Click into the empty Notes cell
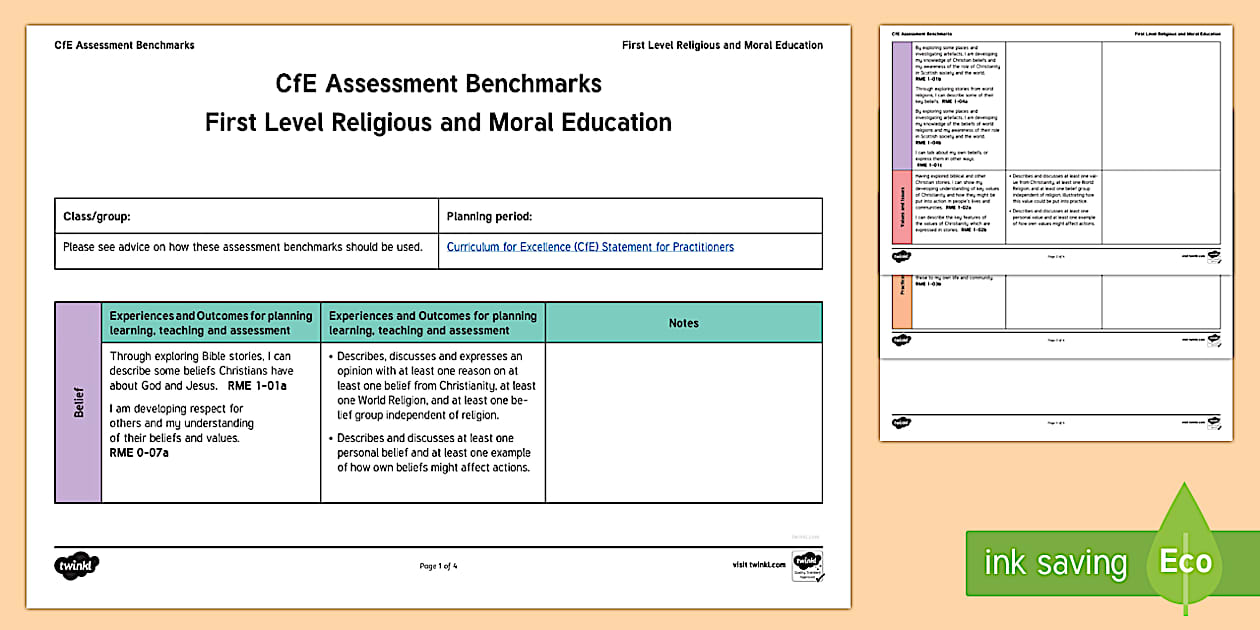 point(683,422)
